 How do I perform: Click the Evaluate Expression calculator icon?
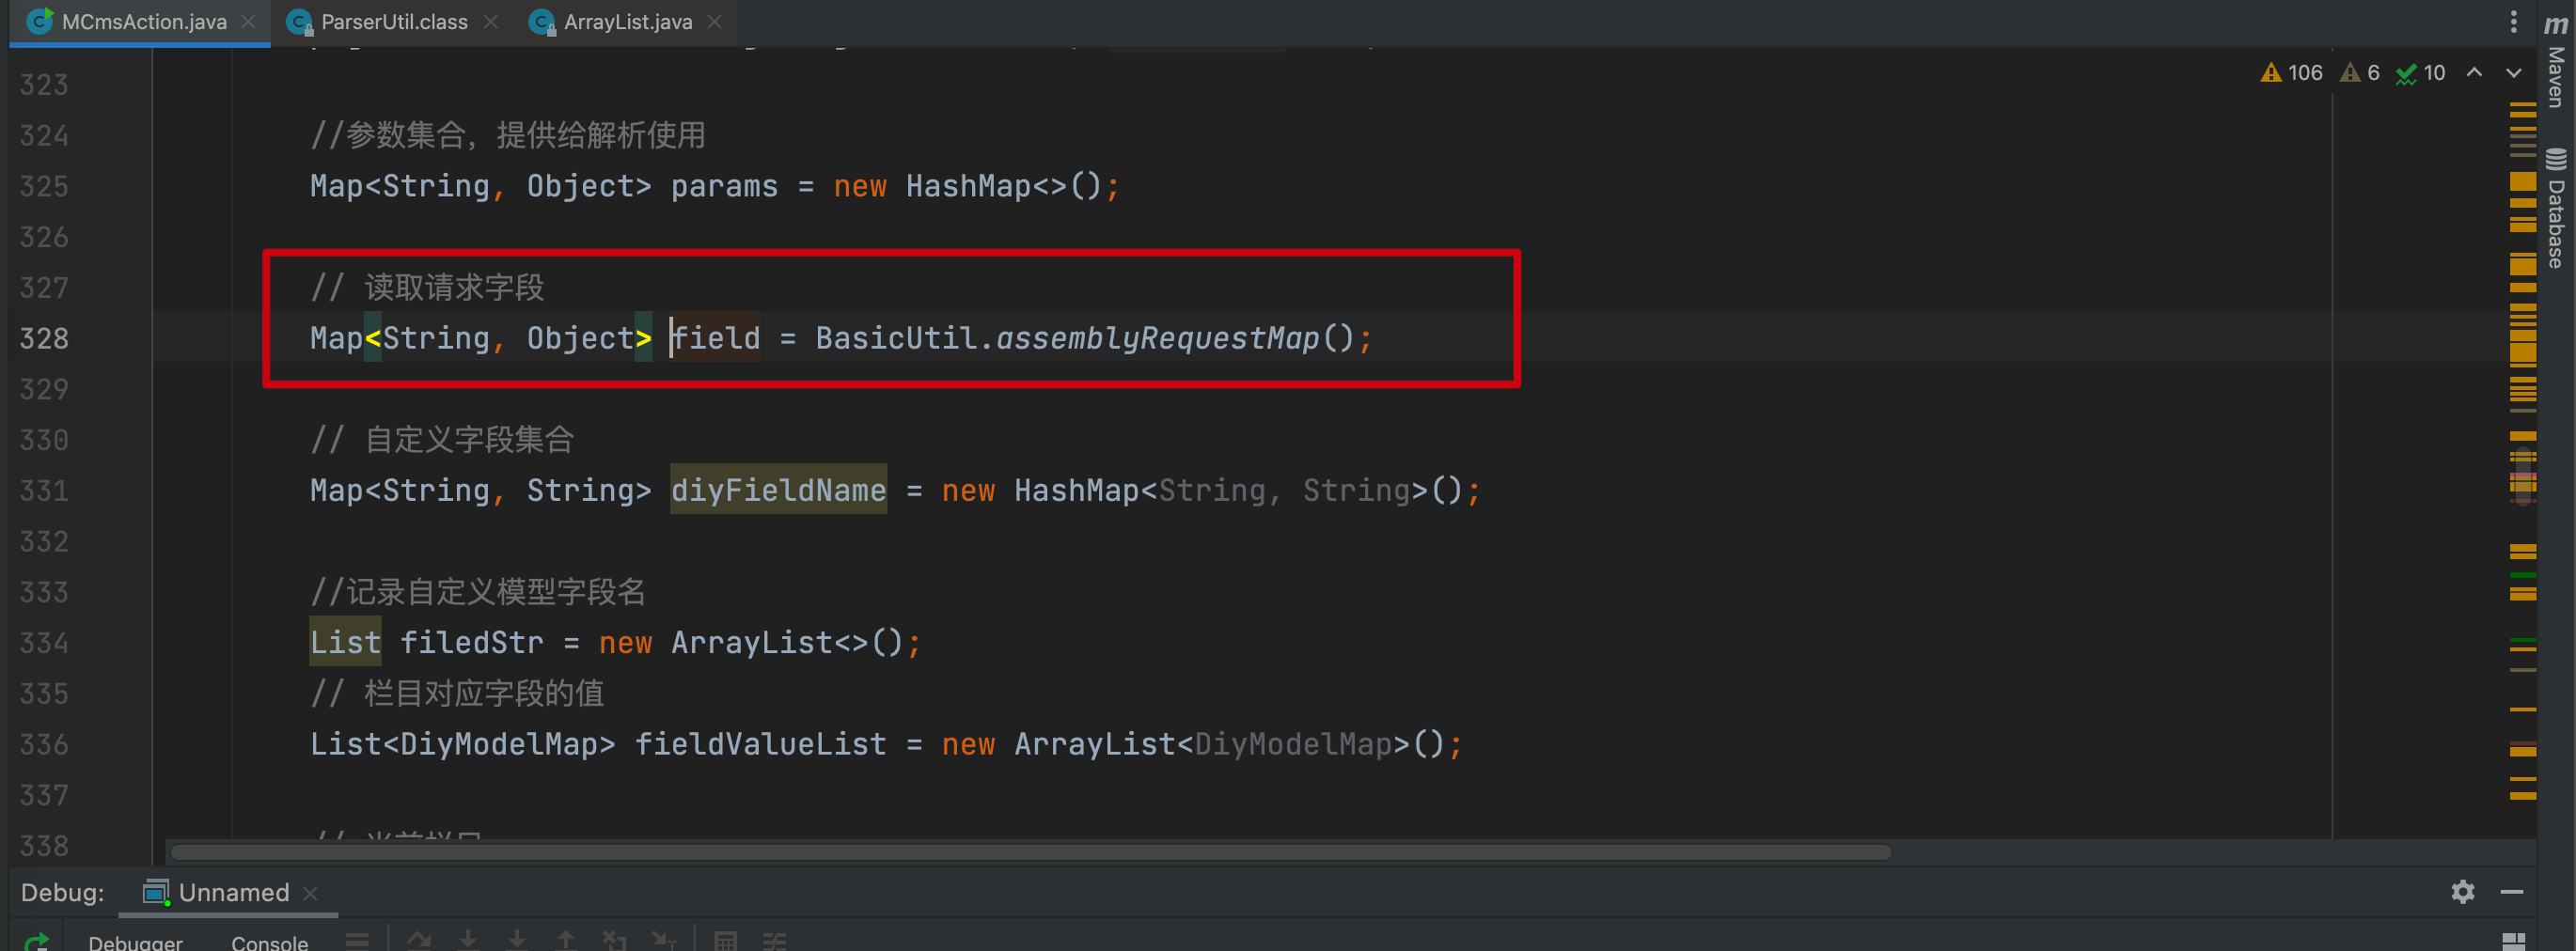(726, 940)
